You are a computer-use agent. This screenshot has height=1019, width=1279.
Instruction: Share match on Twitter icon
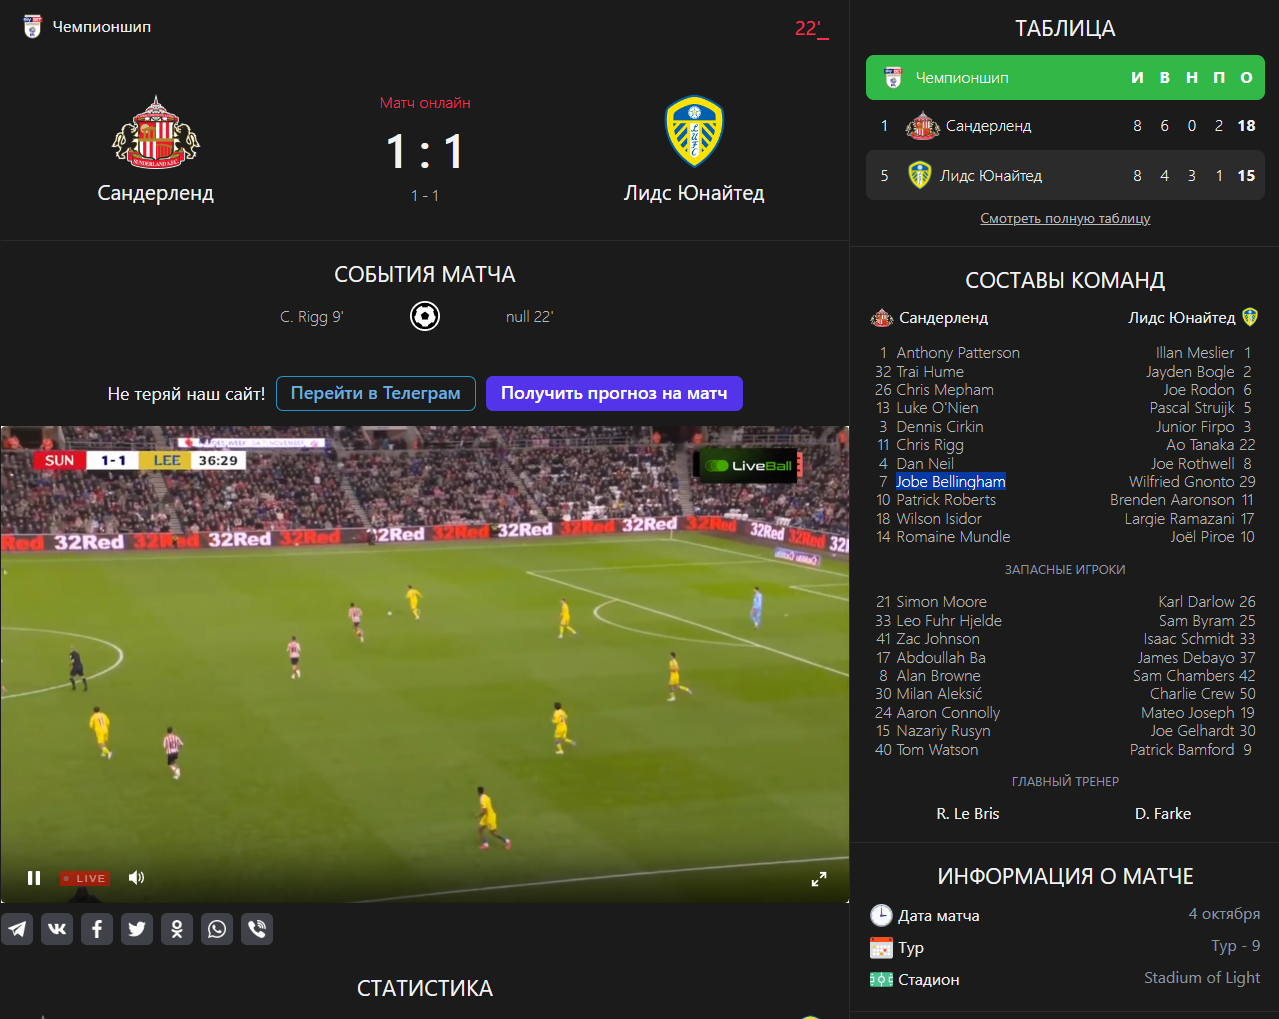[x=137, y=929]
